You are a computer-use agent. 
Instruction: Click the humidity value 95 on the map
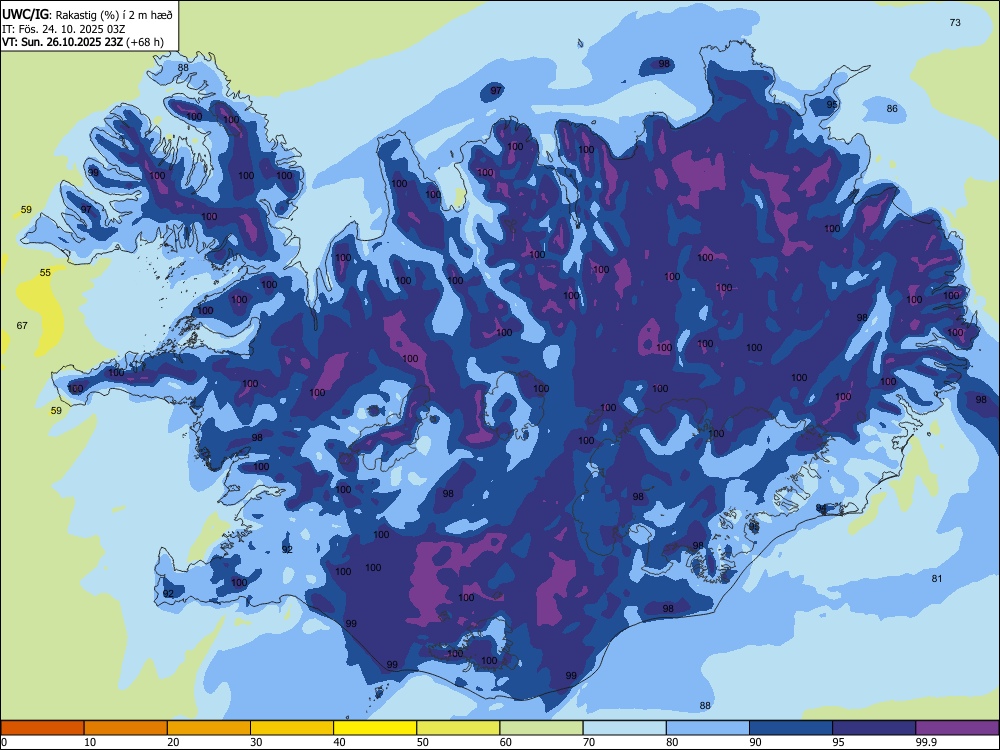(x=832, y=105)
